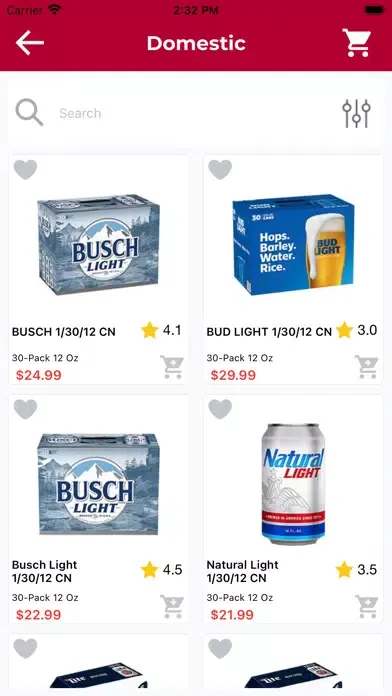This screenshot has height=696, width=392.
Task: Favorite the Bud Light heart
Action: [x=220, y=170]
